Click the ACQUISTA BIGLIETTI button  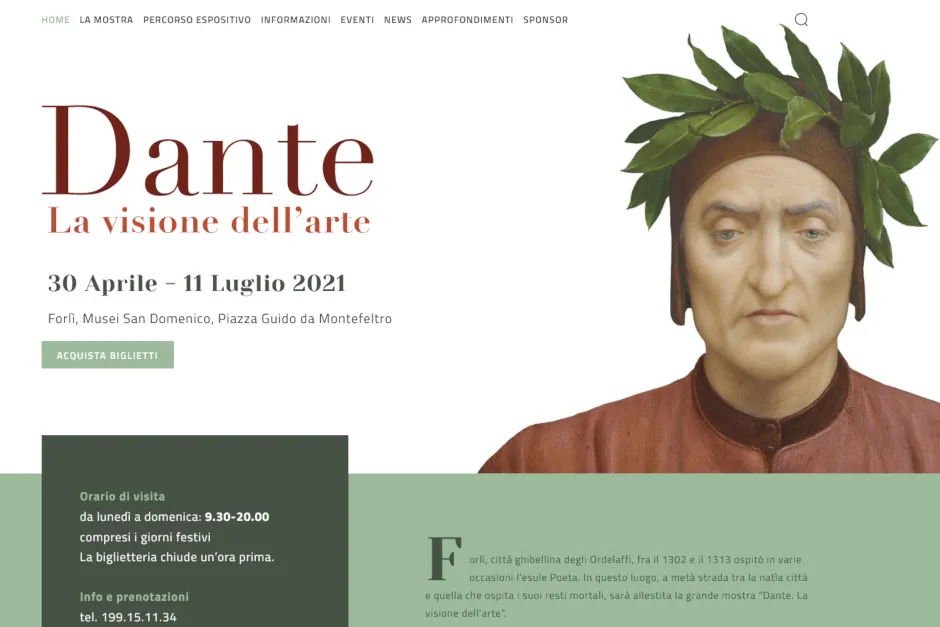108,355
